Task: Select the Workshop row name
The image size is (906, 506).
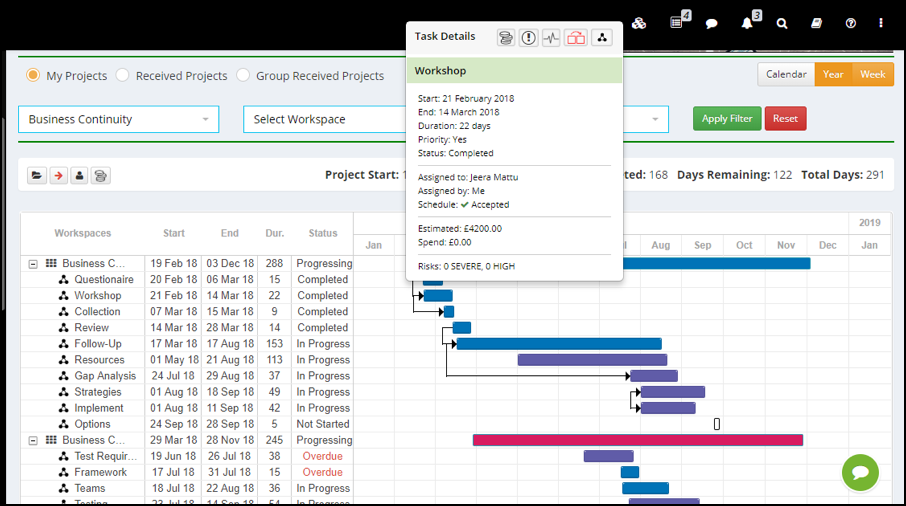Action: (98, 296)
